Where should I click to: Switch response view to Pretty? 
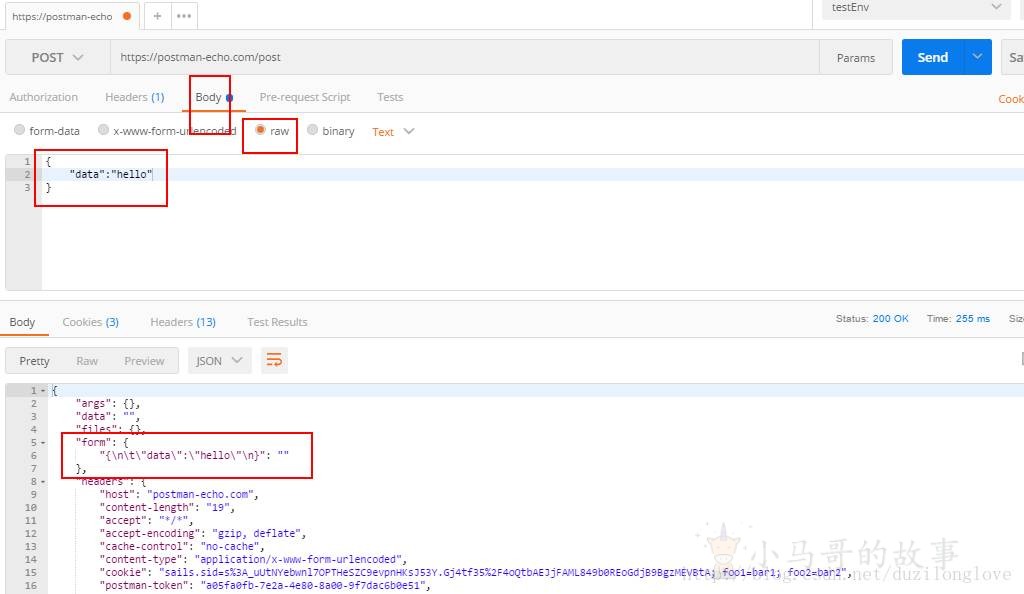[x=34, y=361]
